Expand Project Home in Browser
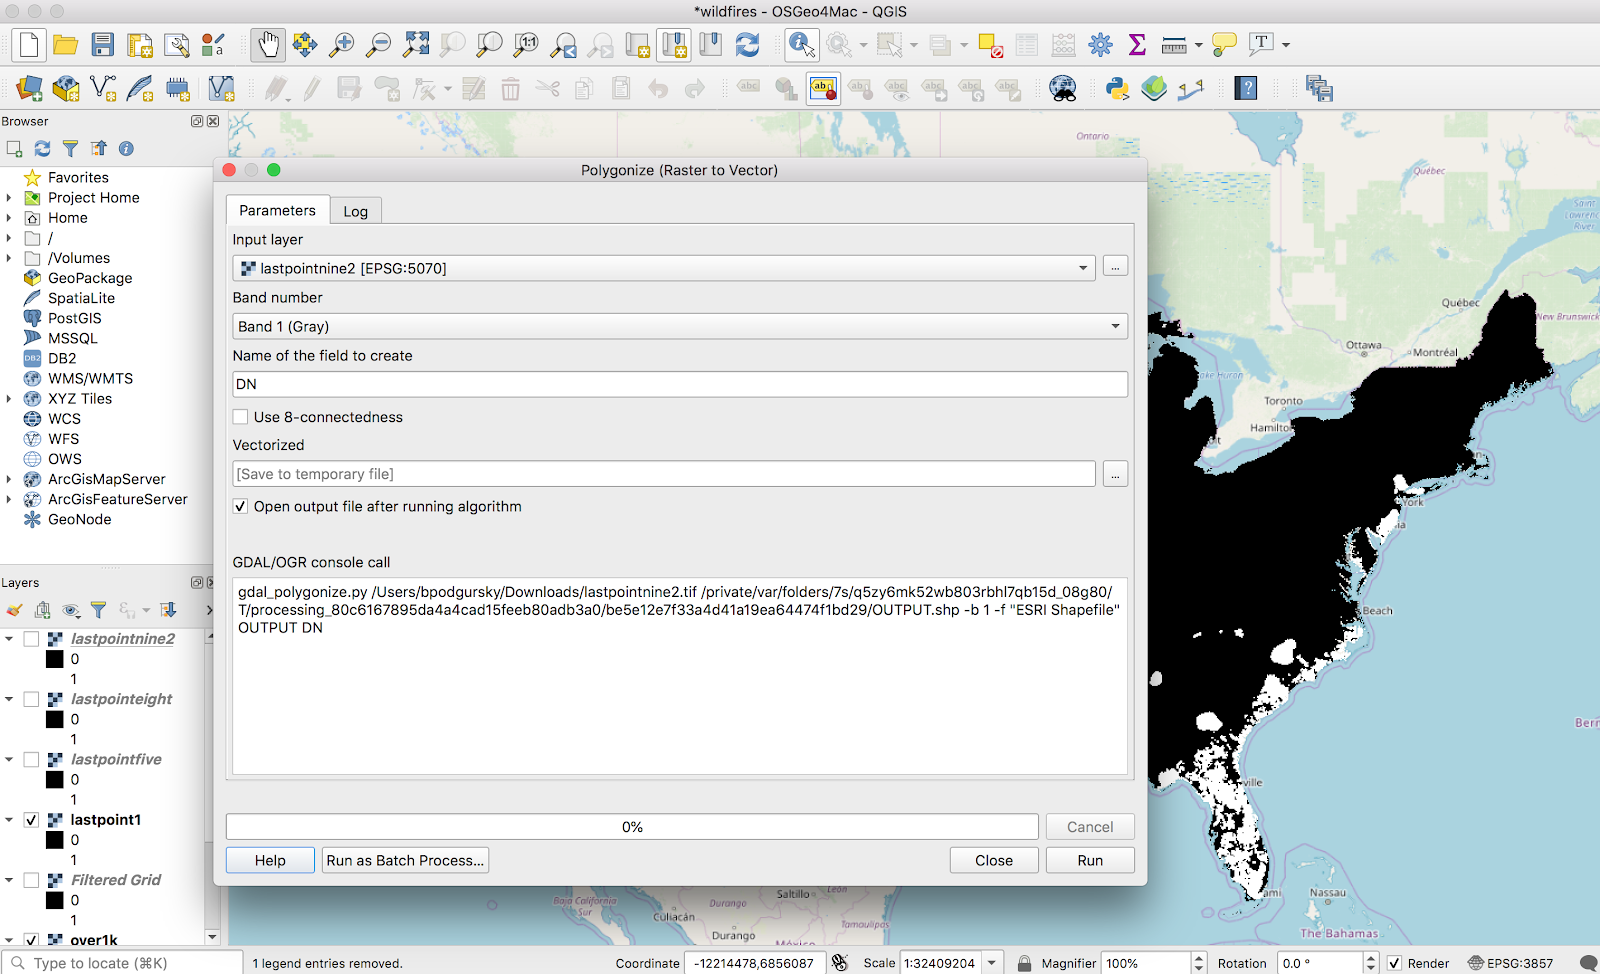Screen dimensions: 1600x974 (9, 198)
